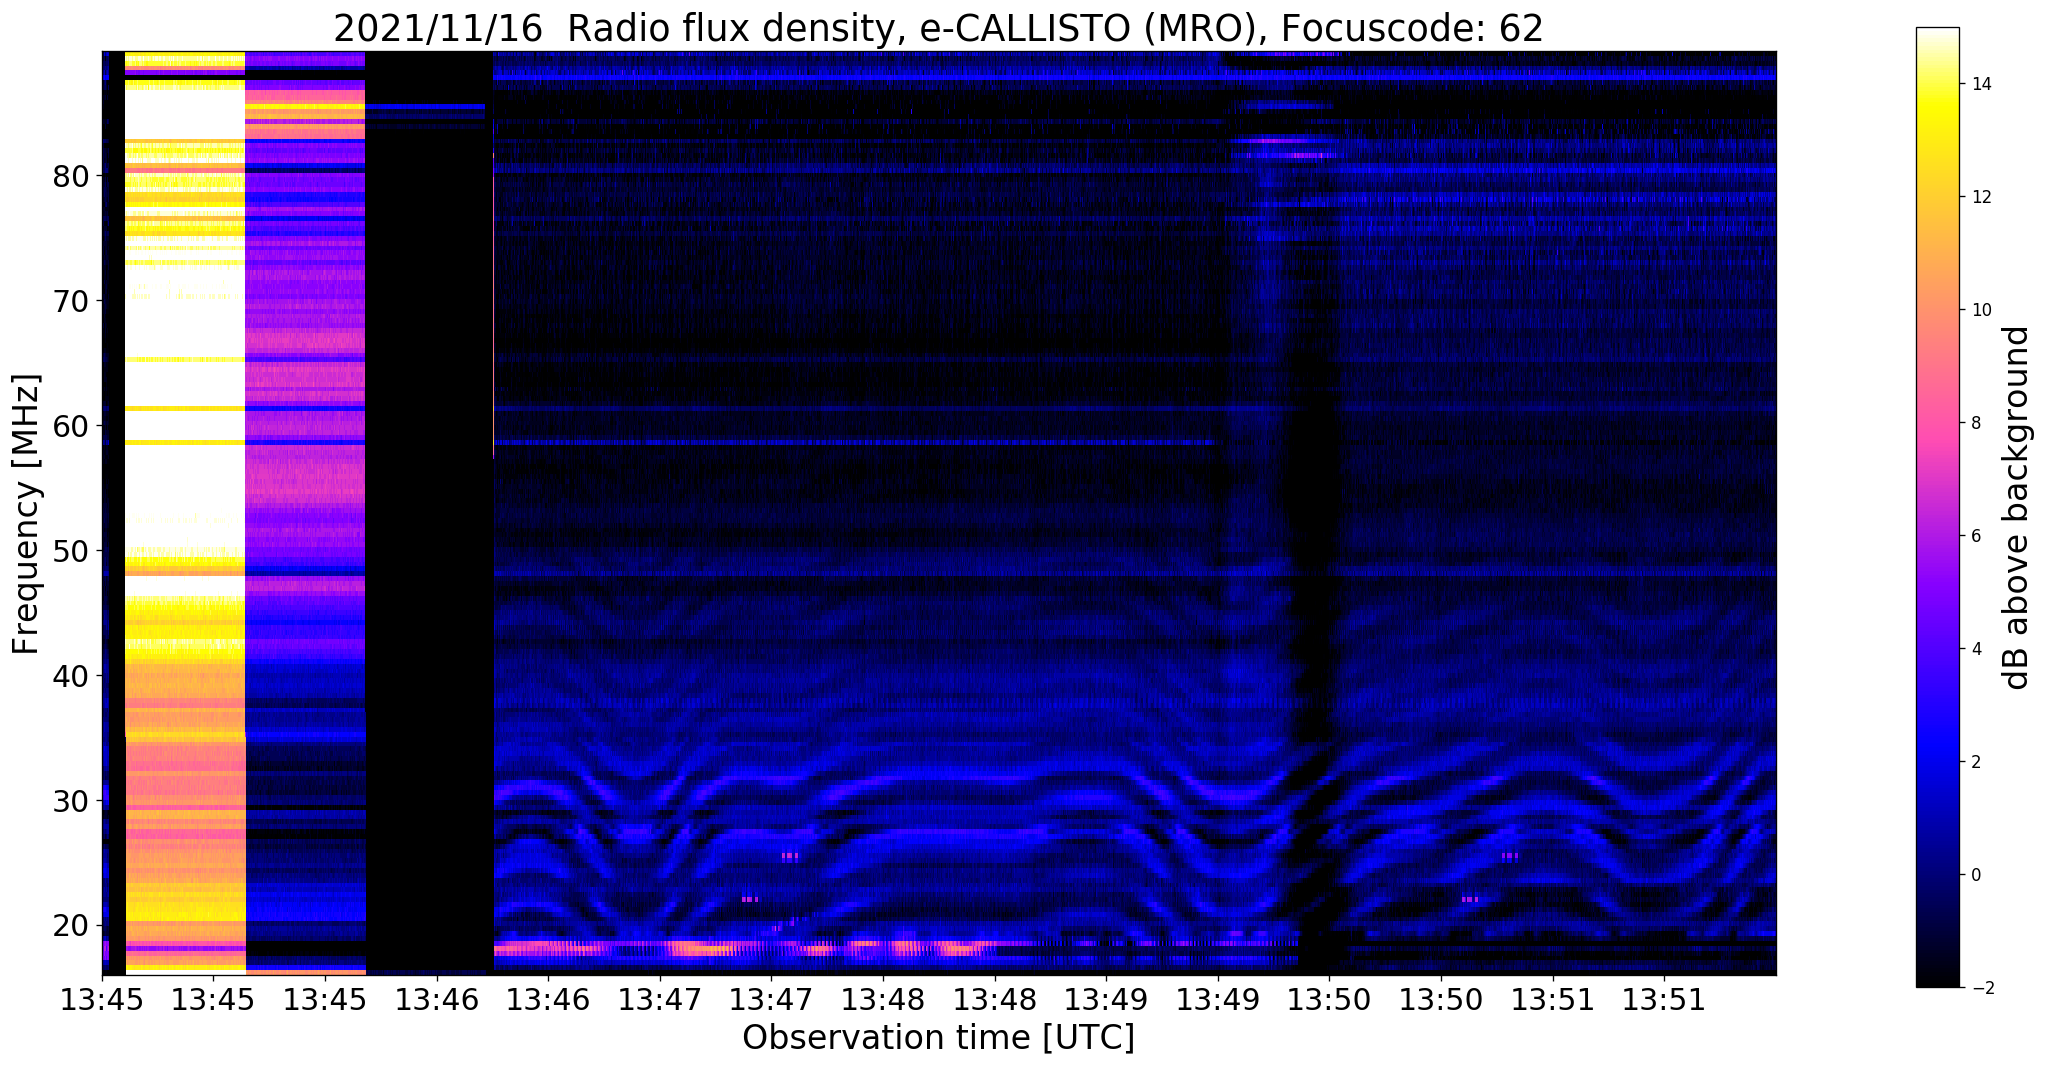The width and height of the screenshot is (2047, 1067).
Task: Click the 20 tick on frequency axis
Action: tap(72, 926)
